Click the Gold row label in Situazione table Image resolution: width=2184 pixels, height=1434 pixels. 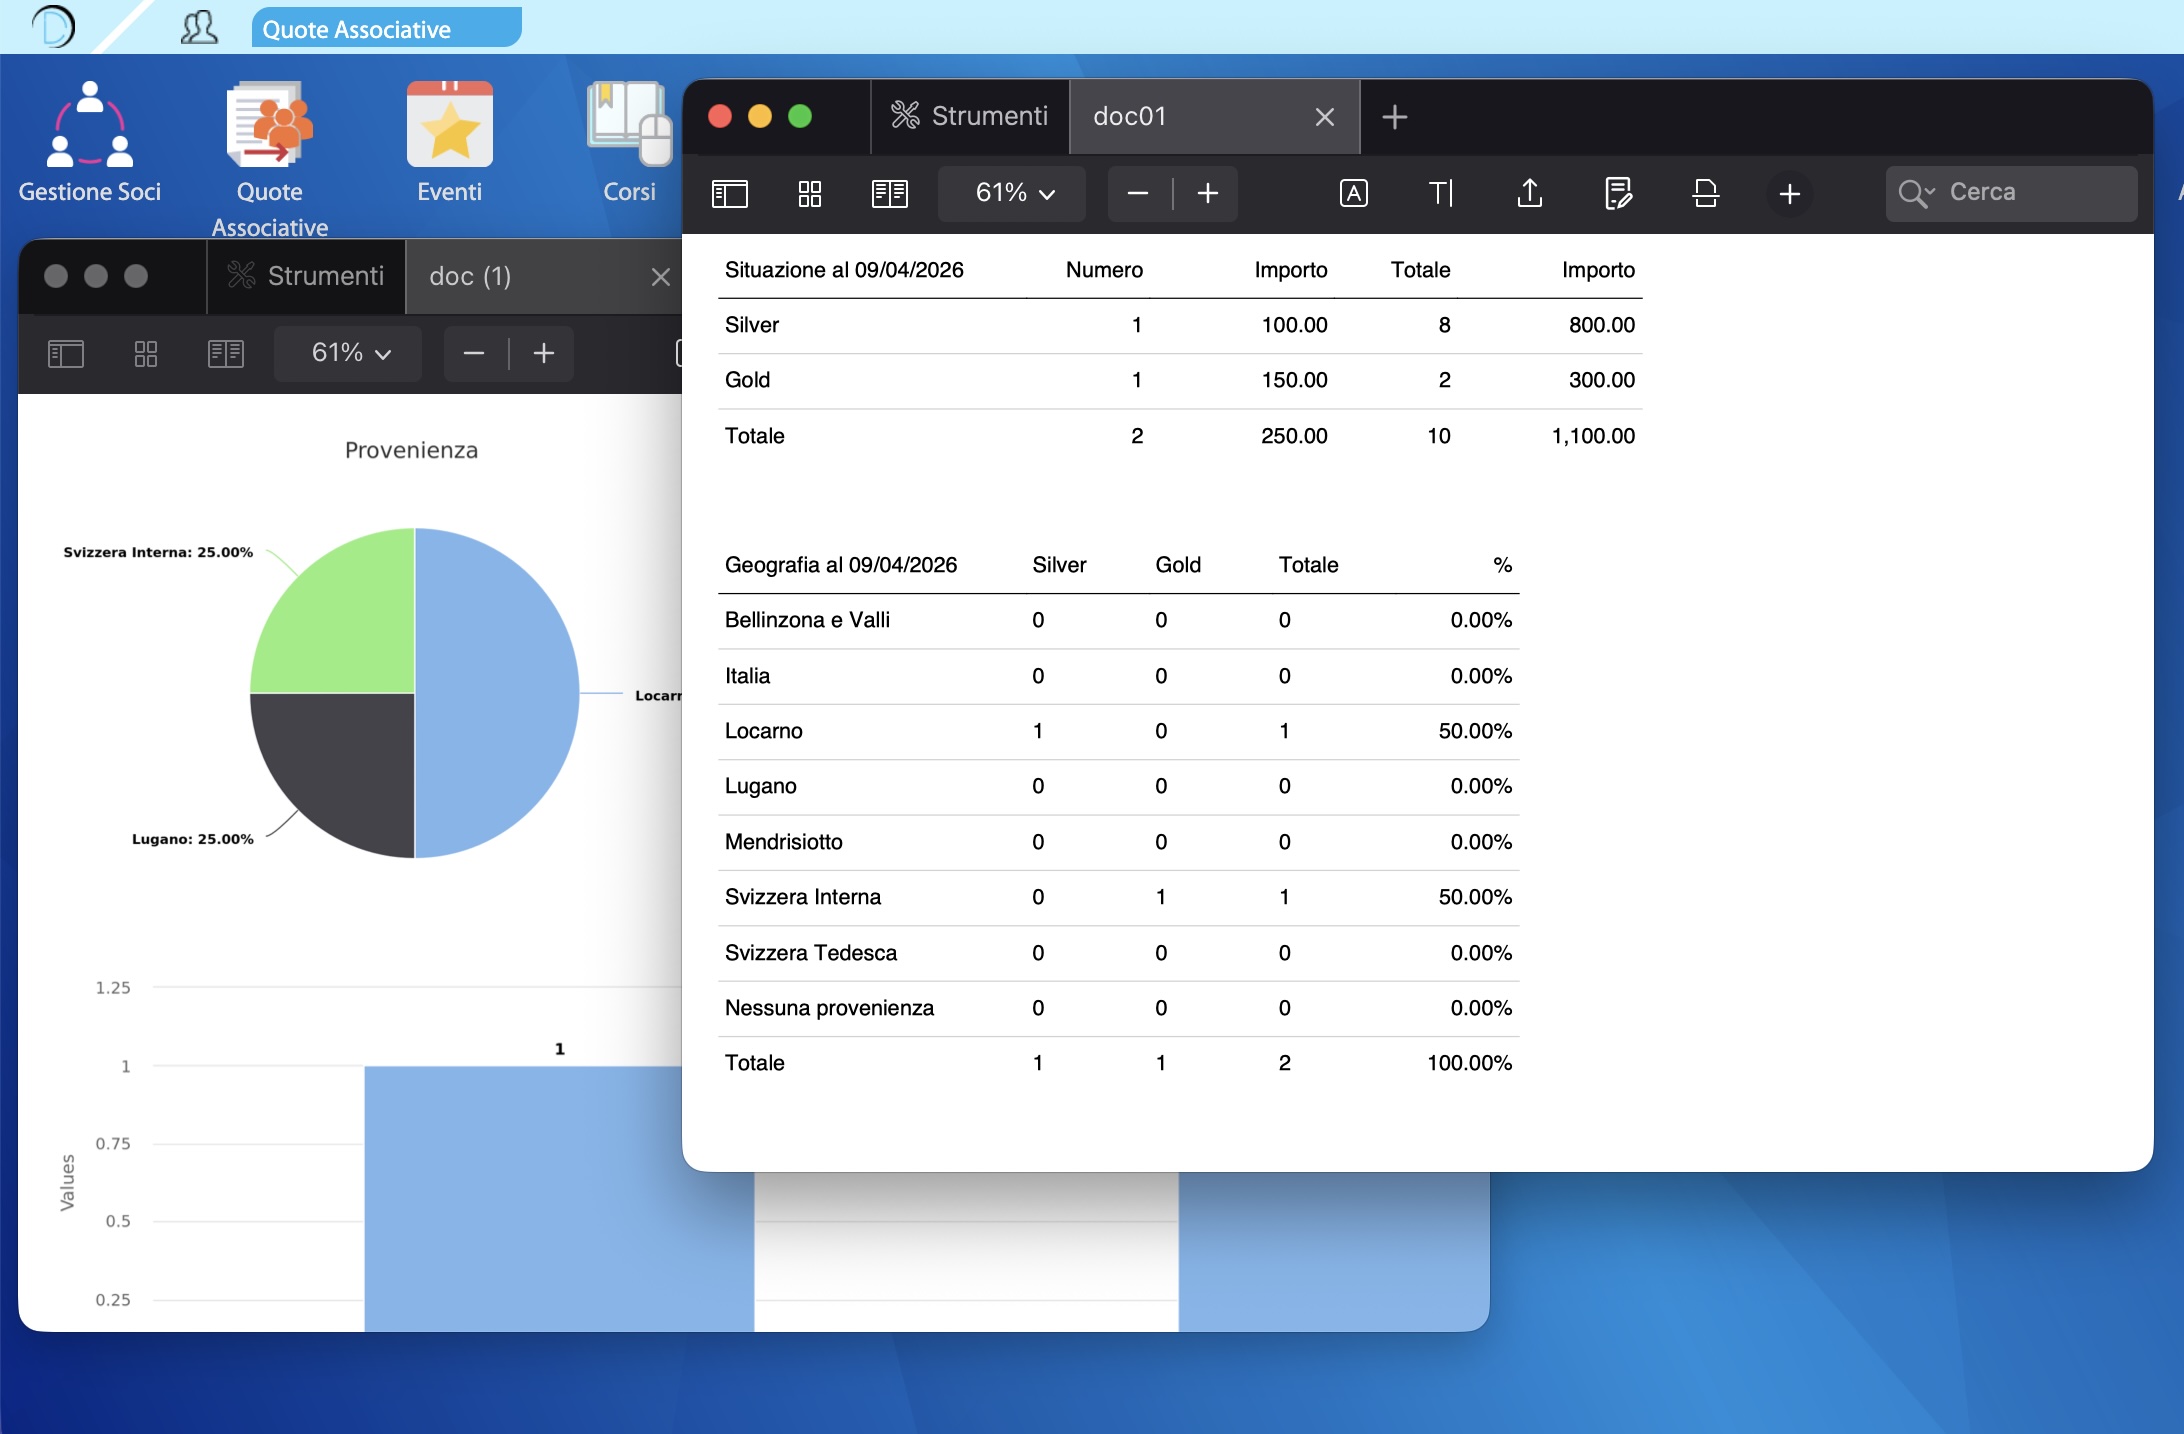click(x=748, y=380)
